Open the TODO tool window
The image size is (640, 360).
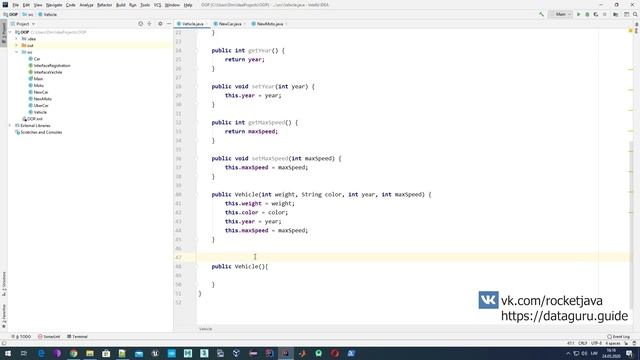point(21,336)
